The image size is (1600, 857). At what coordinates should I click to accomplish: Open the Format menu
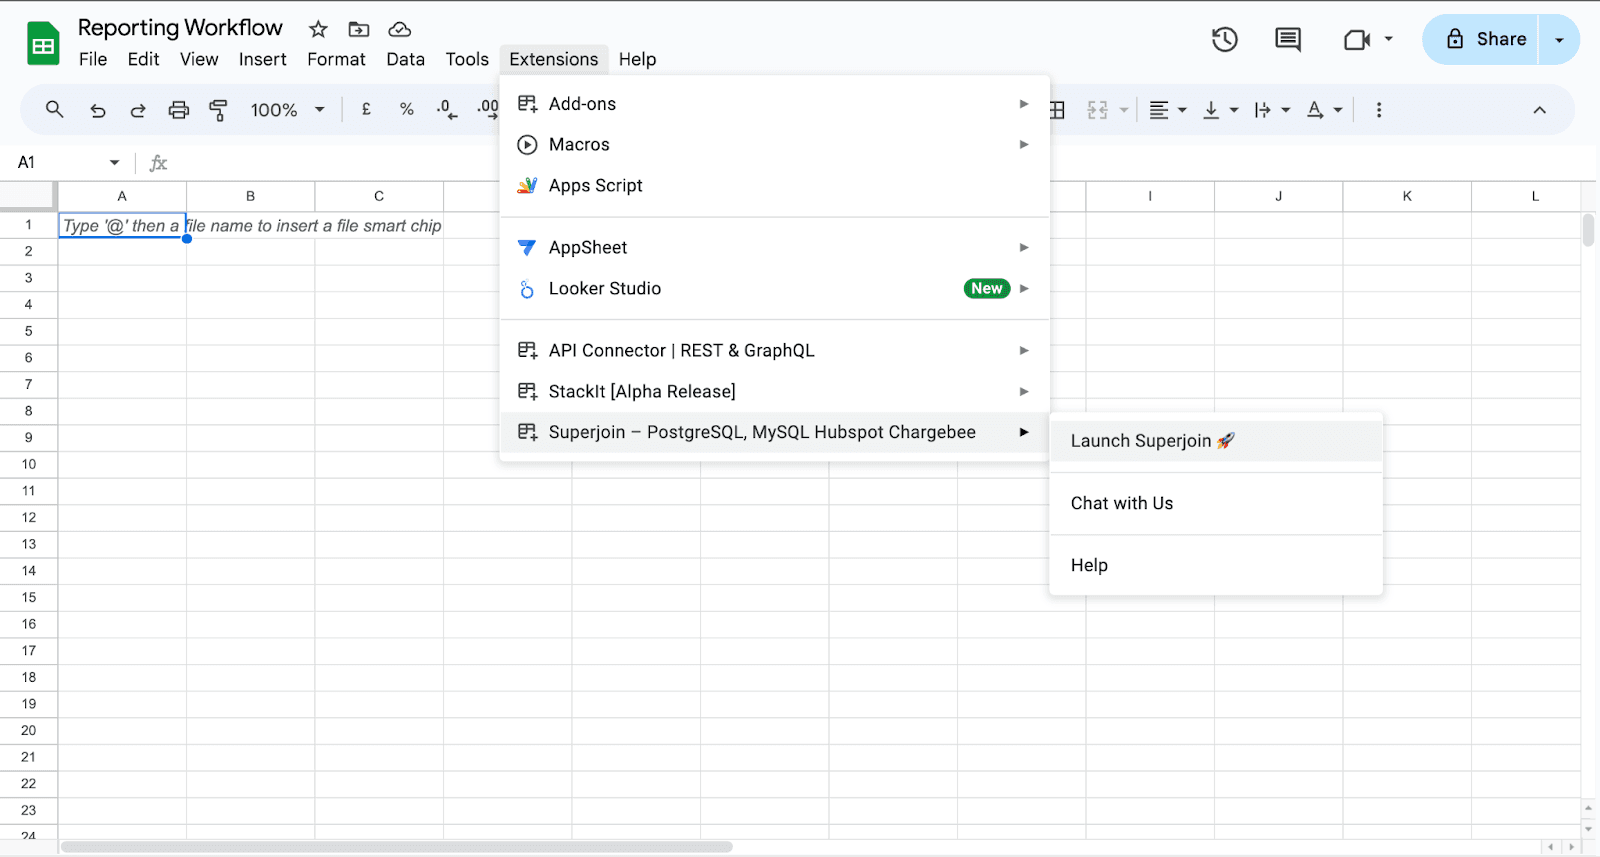tap(336, 59)
